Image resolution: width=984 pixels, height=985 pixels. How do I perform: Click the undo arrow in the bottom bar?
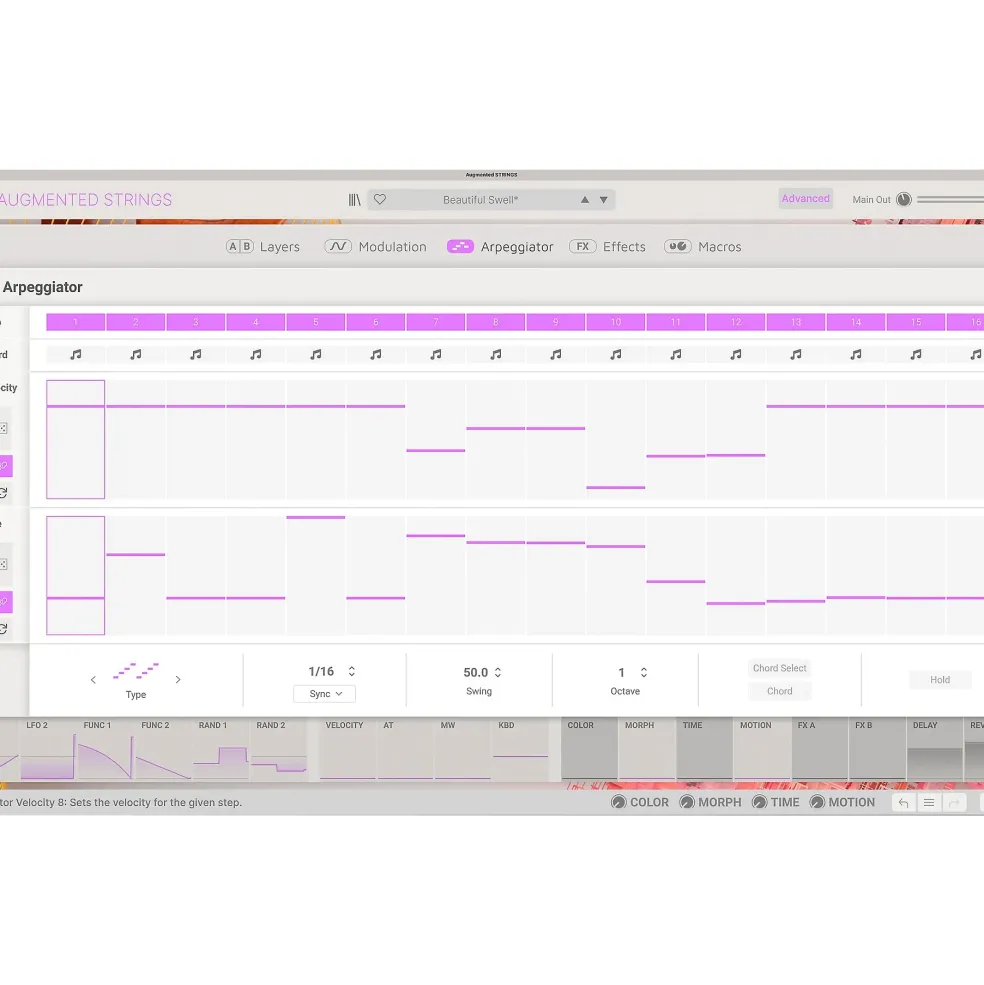click(904, 802)
